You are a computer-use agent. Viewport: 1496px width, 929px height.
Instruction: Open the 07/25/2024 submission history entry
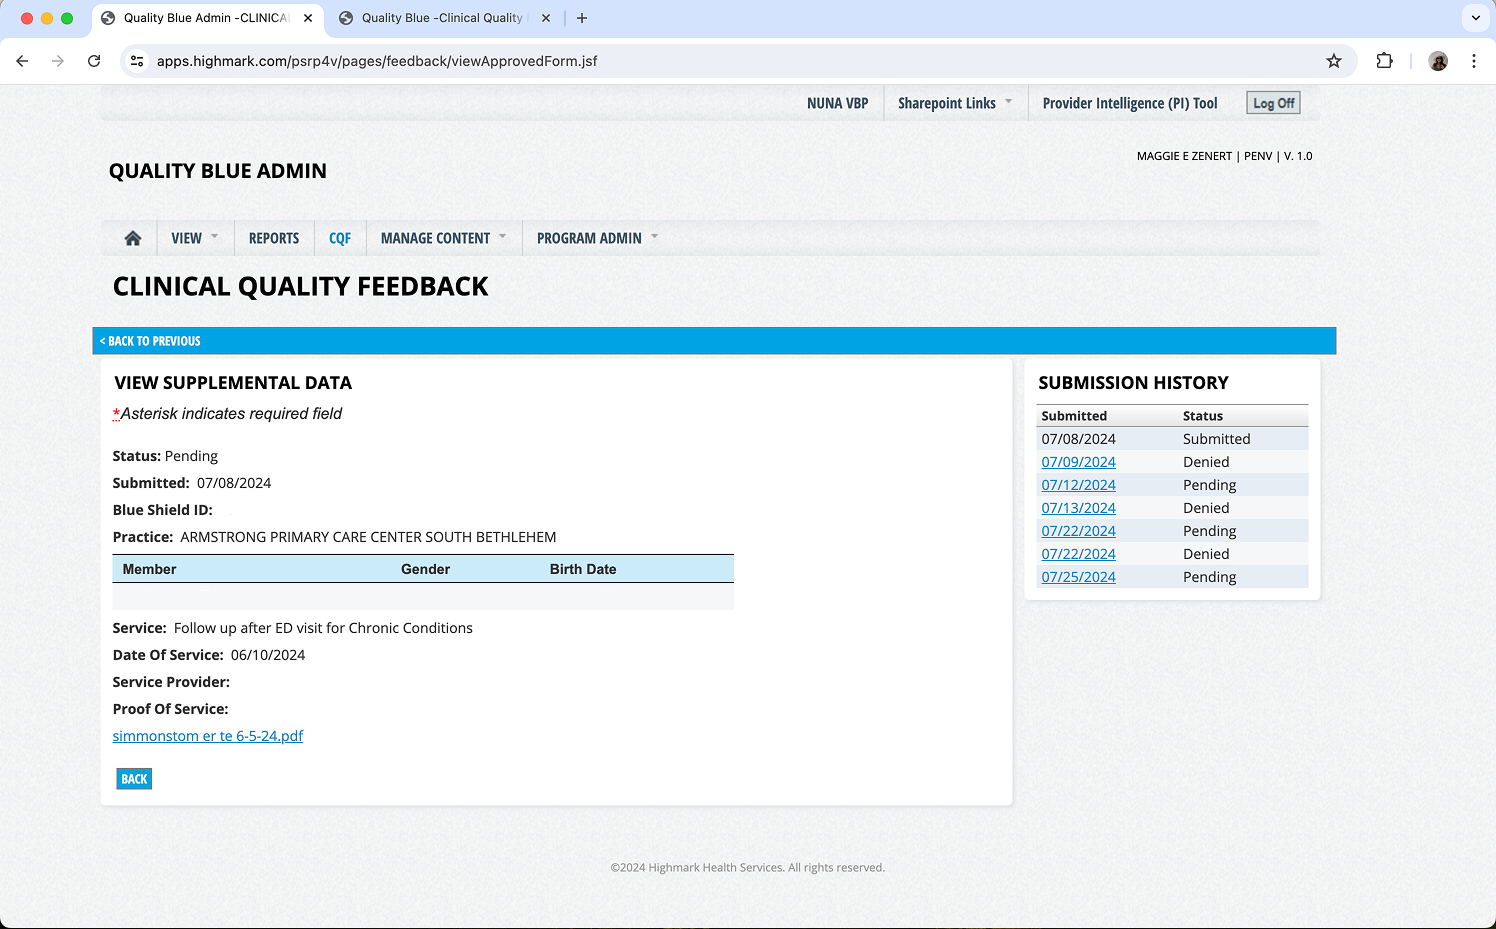(x=1078, y=577)
